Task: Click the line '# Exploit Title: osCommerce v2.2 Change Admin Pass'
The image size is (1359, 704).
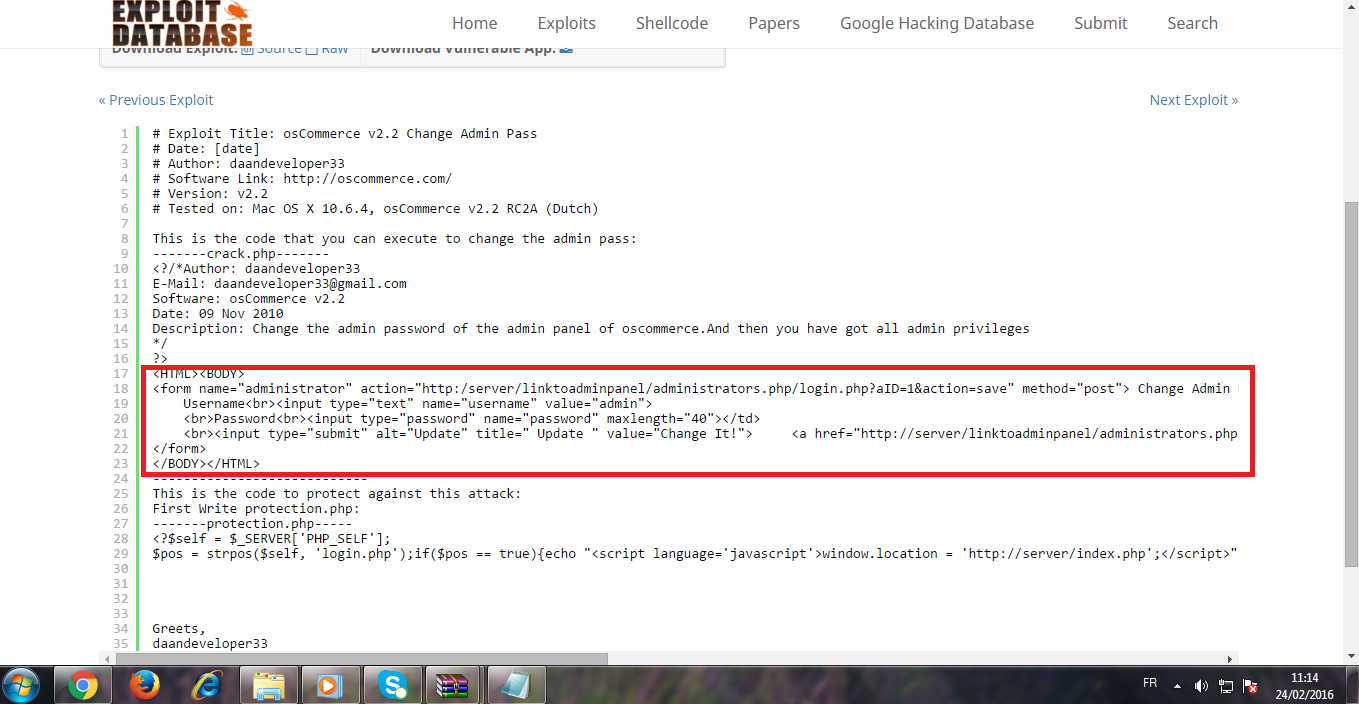Action: 345,133
